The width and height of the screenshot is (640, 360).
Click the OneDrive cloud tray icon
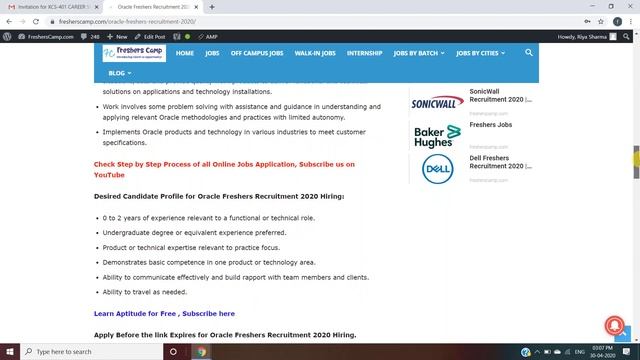click(x=557, y=351)
